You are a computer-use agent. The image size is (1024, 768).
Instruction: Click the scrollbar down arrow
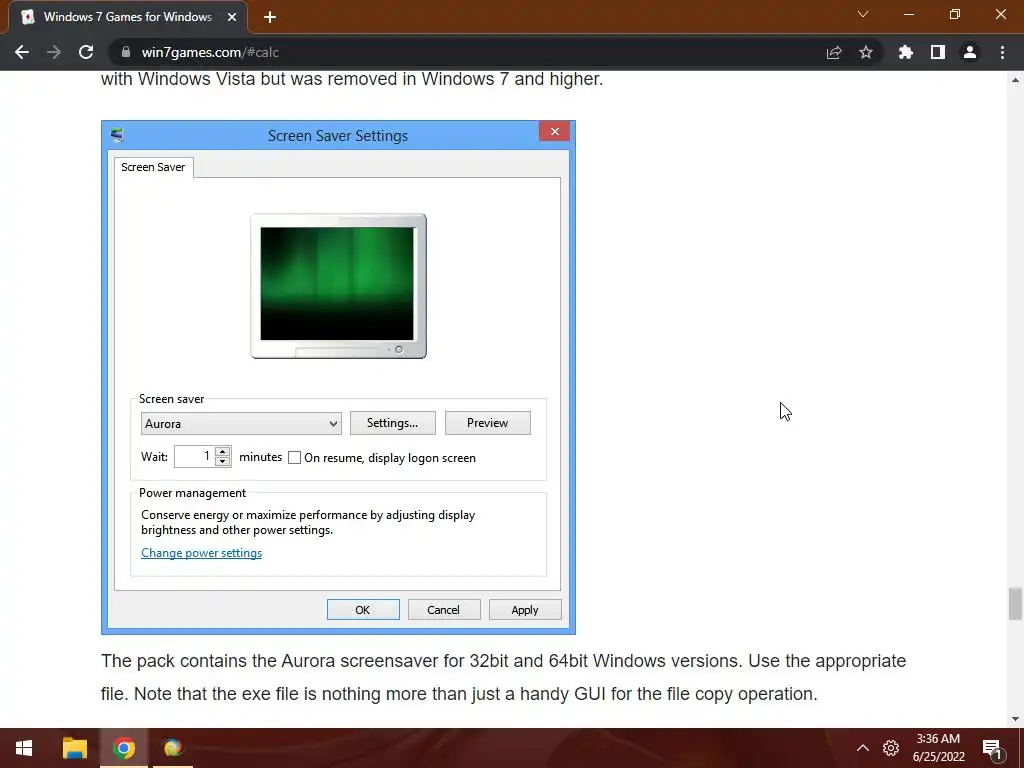pyautogui.click(x=1015, y=719)
